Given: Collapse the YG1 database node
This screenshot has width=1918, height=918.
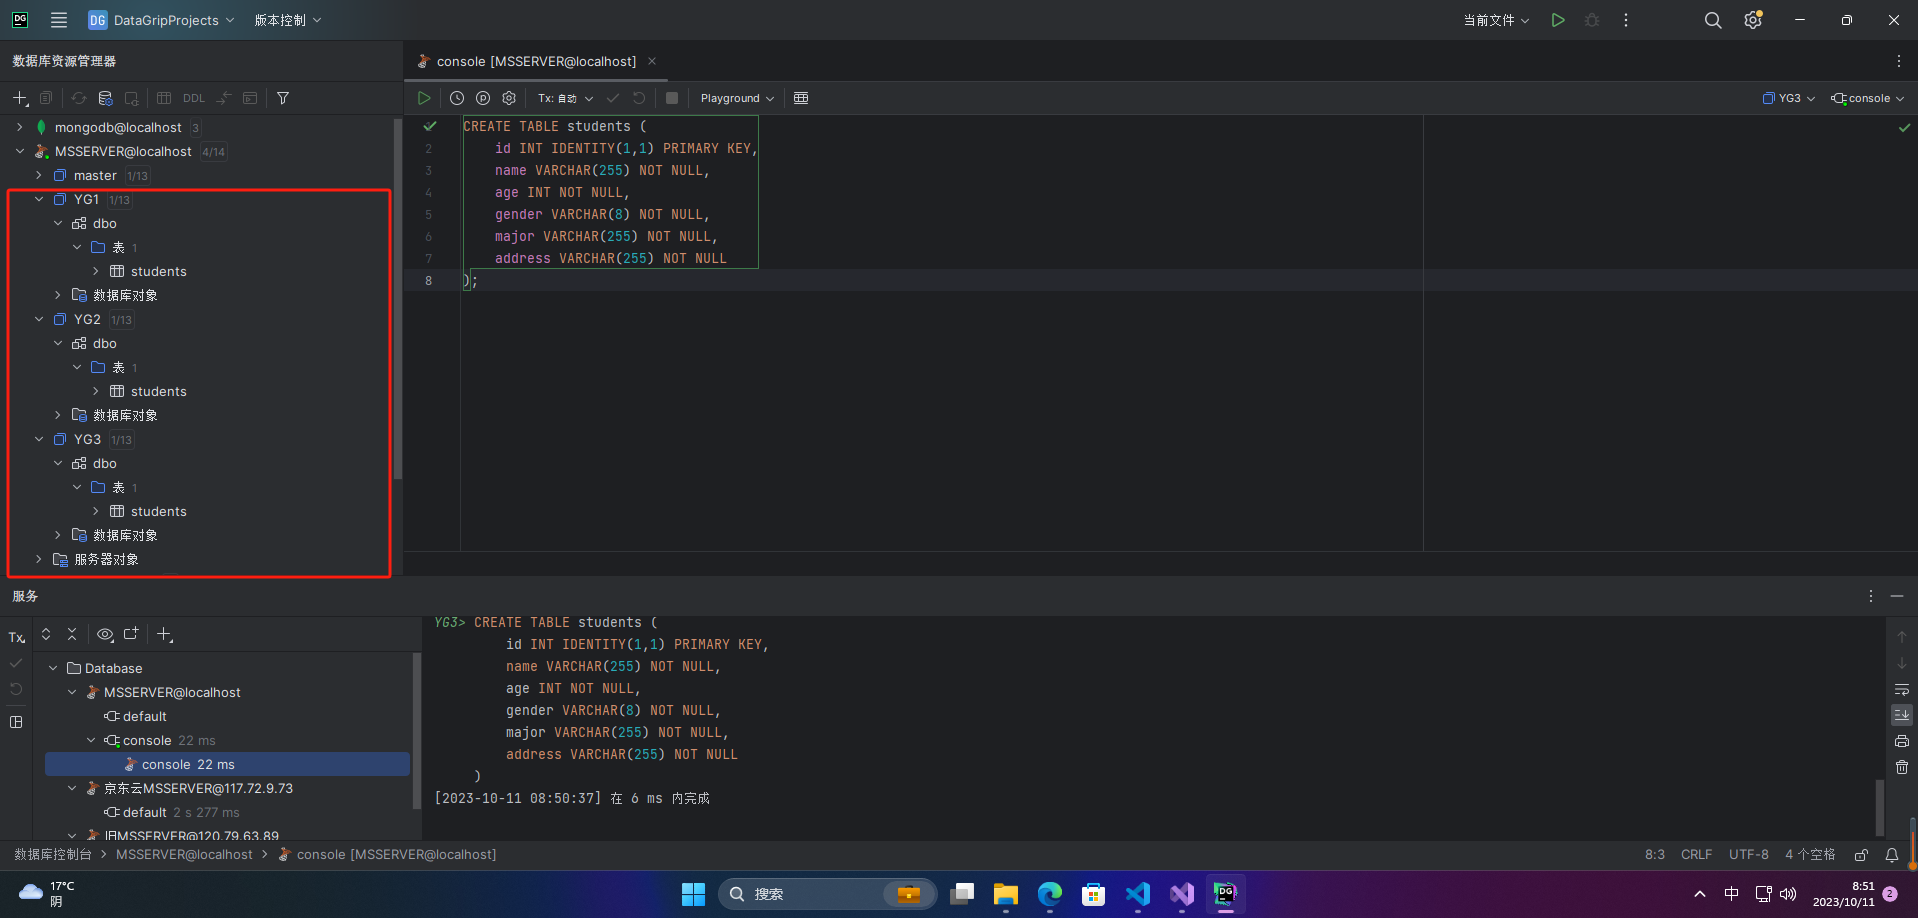Looking at the screenshot, I should click(x=39, y=199).
